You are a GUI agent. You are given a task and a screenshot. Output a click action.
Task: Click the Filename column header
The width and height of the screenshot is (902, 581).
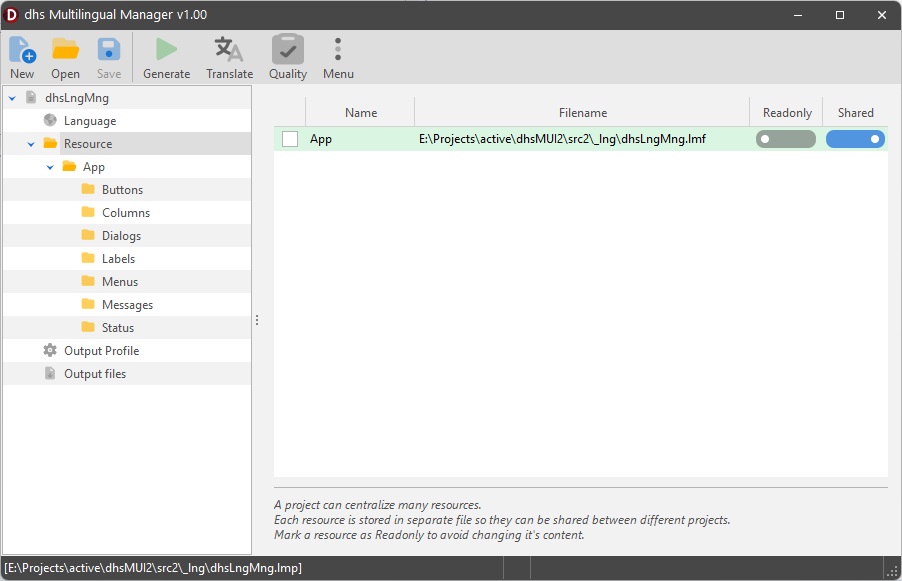coord(582,113)
